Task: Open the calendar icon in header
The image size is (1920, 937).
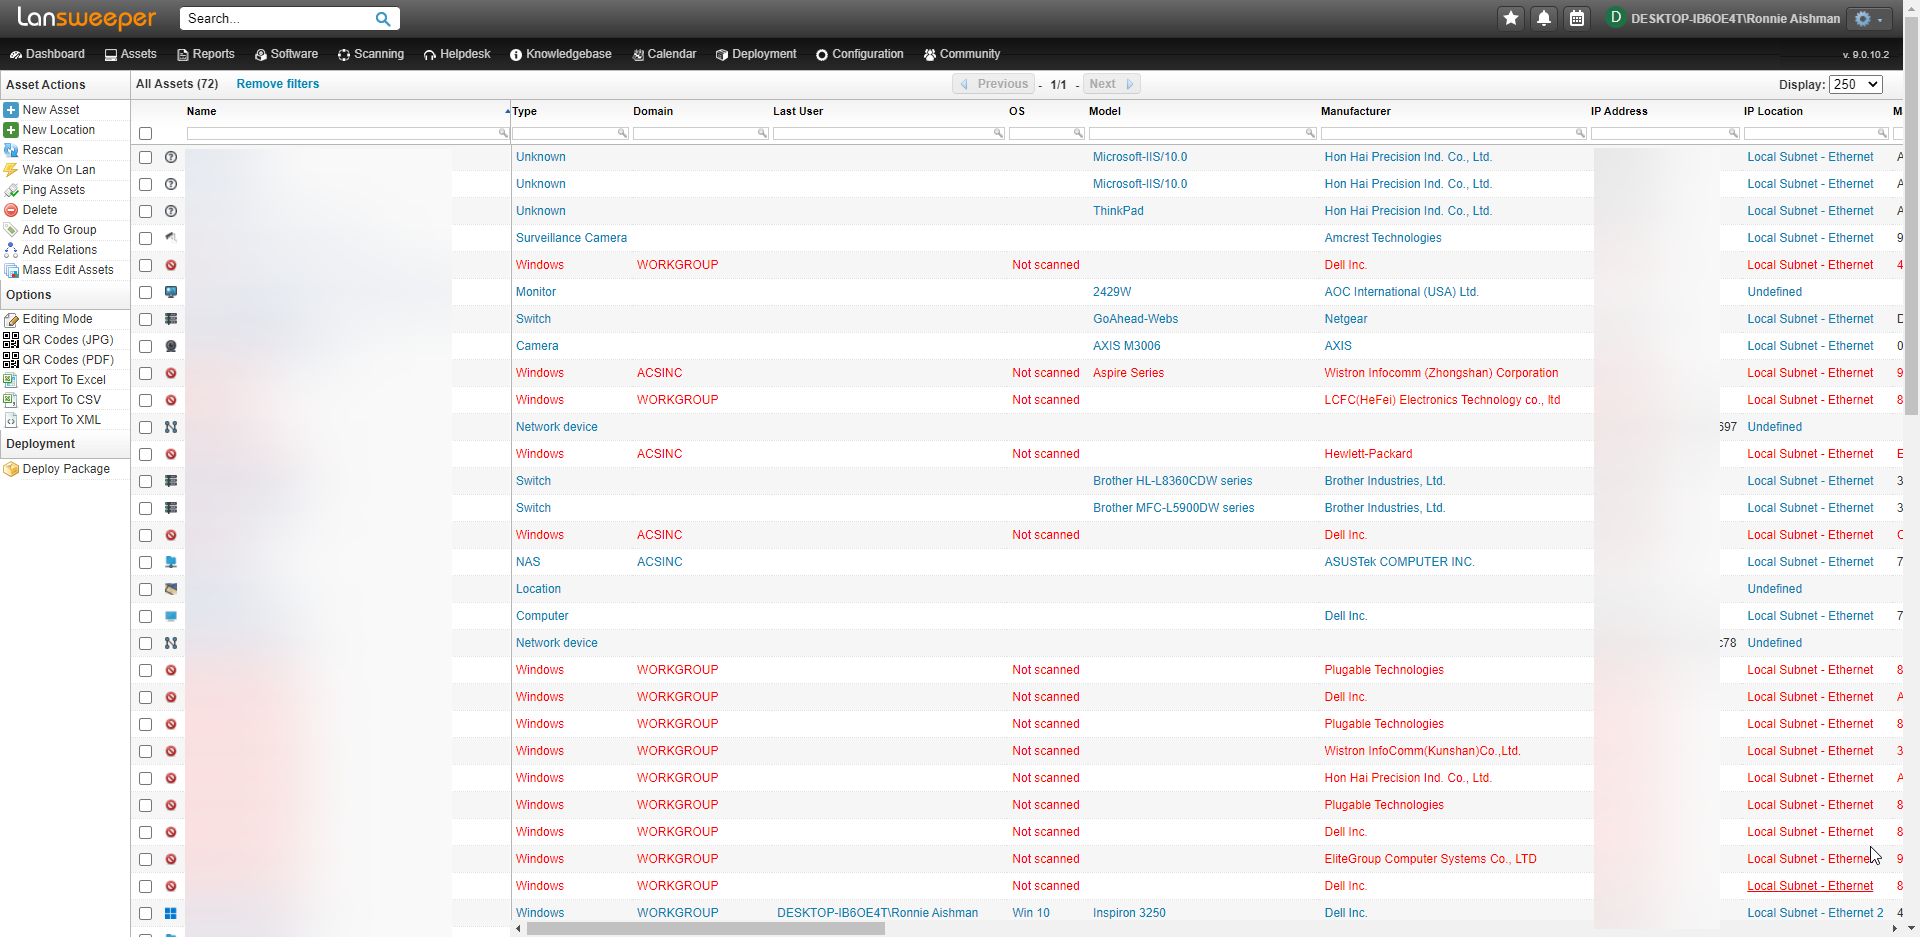Action: 1577,18
